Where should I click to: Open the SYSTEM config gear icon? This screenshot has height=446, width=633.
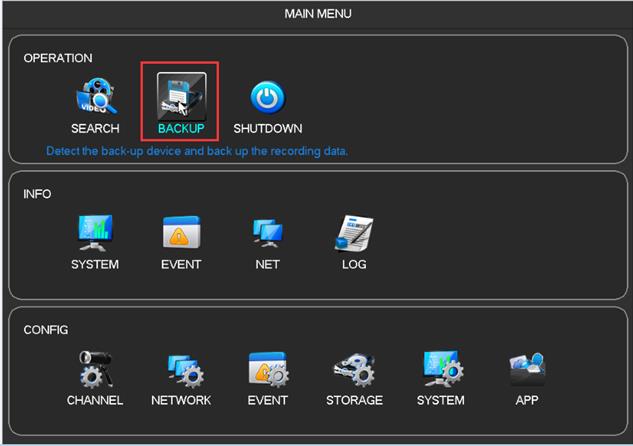(440, 369)
